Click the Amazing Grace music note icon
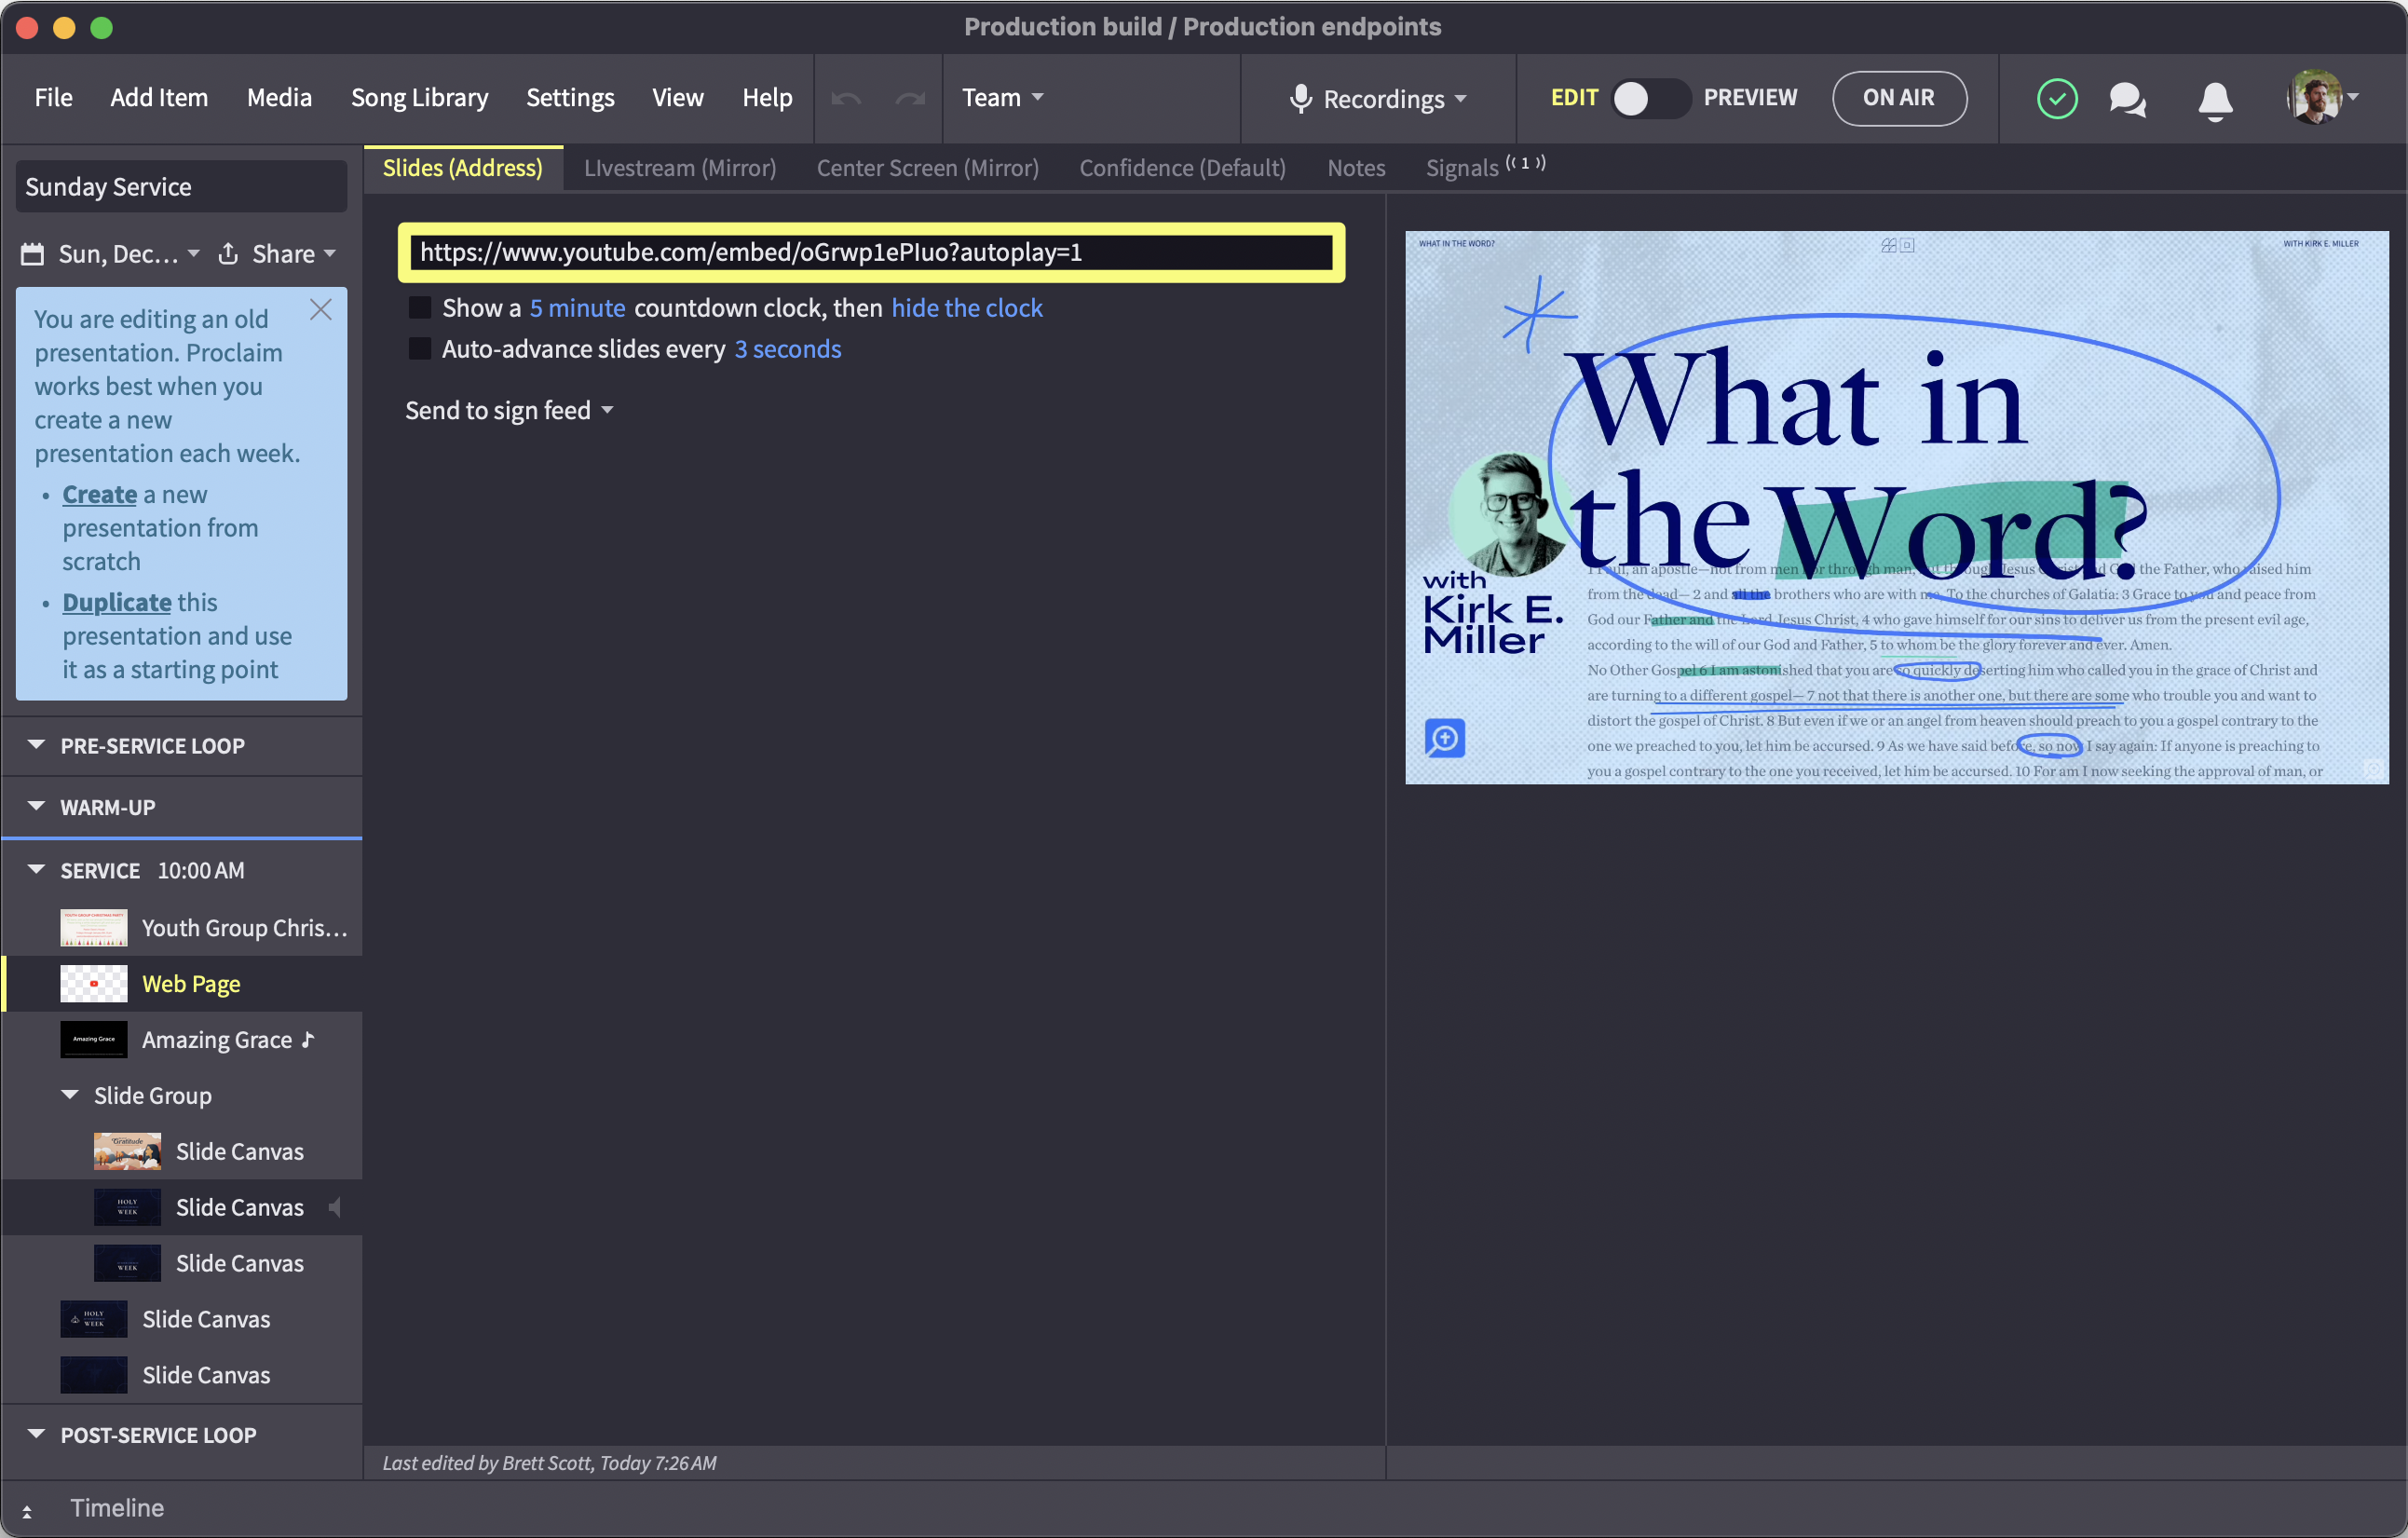 click(308, 1039)
